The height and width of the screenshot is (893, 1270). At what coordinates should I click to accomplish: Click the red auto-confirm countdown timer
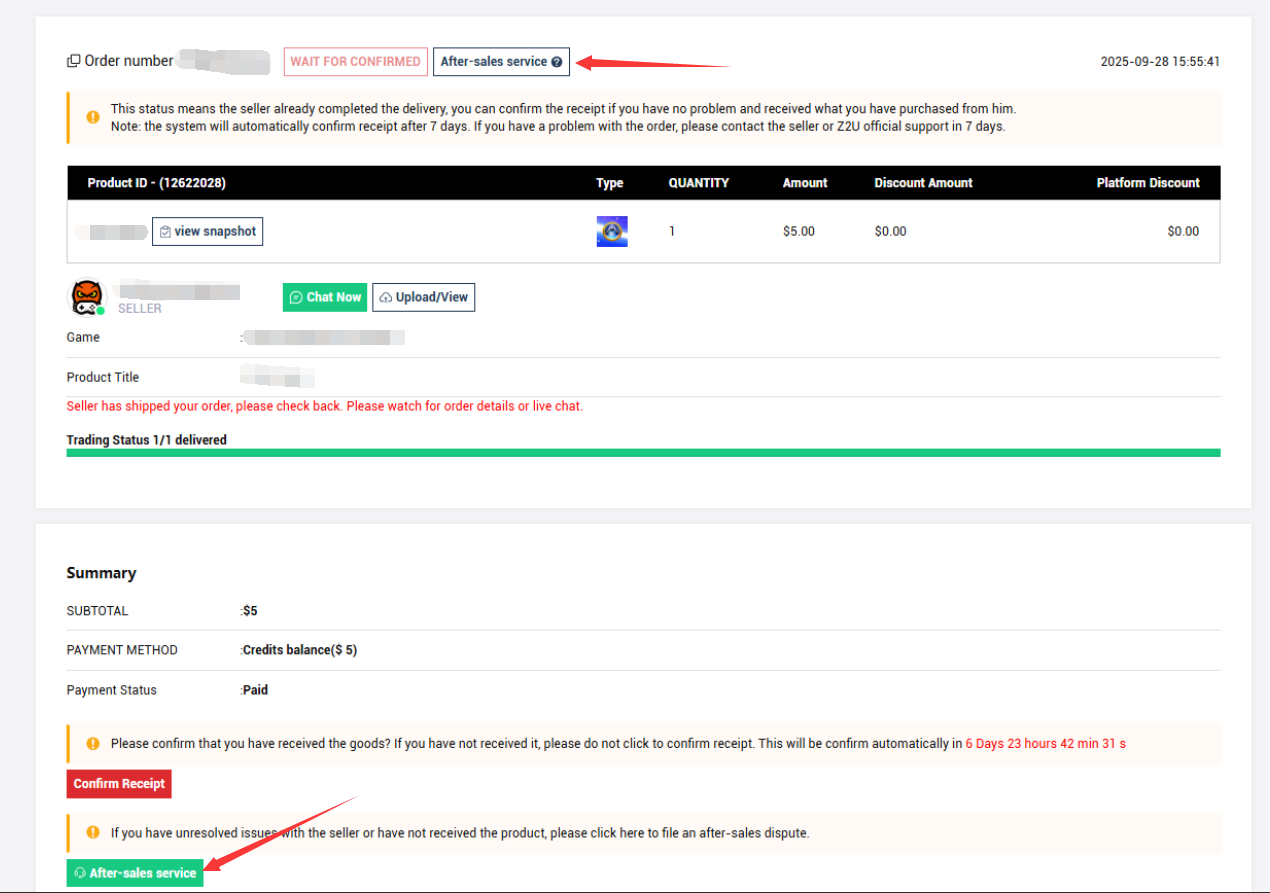pyautogui.click(x=1045, y=744)
